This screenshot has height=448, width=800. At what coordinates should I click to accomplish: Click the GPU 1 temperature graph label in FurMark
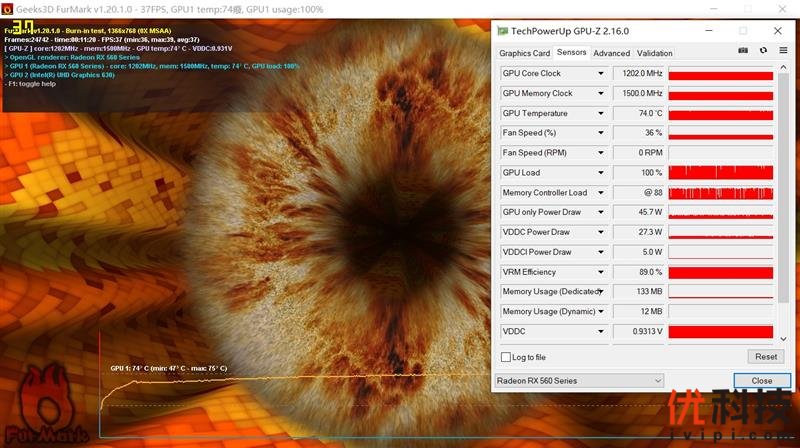(168, 368)
